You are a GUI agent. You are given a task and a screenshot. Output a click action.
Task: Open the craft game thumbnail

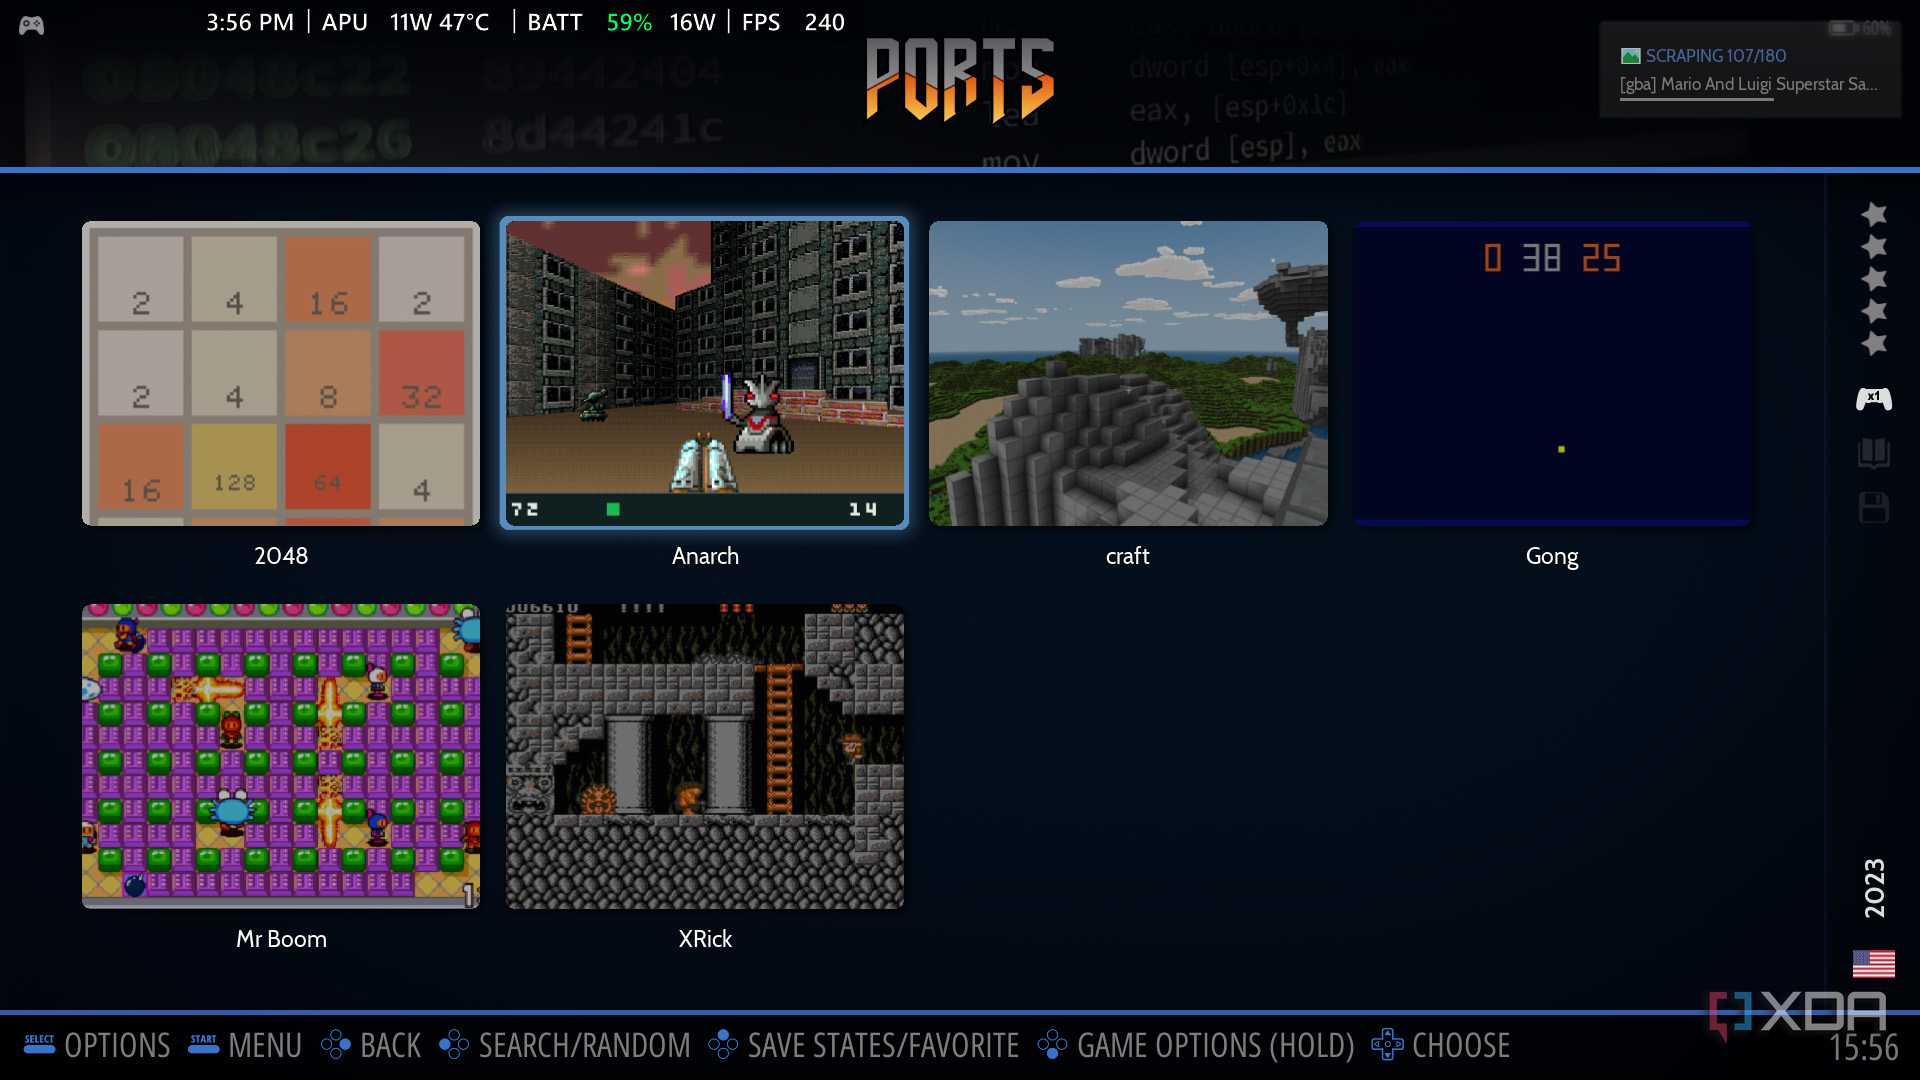tap(1128, 373)
